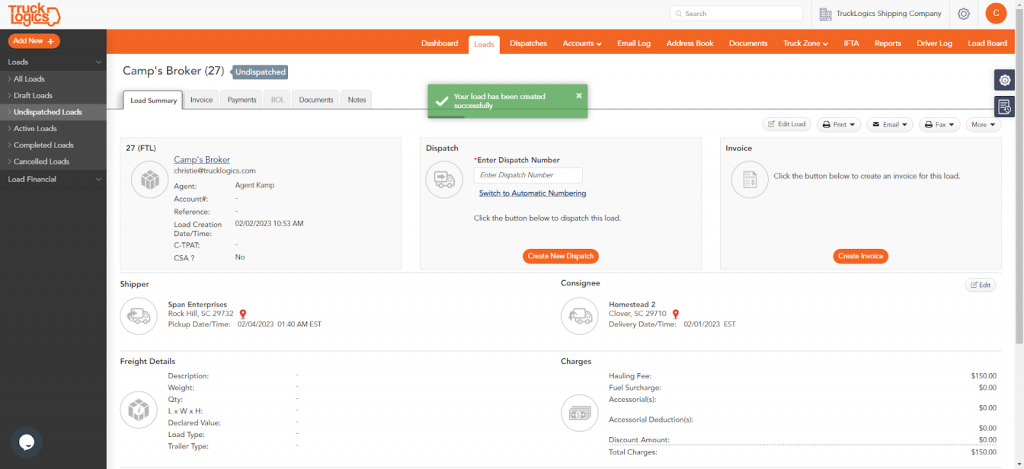Switch to the Invoice tab
The height and width of the screenshot is (469, 1024).
click(x=201, y=100)
